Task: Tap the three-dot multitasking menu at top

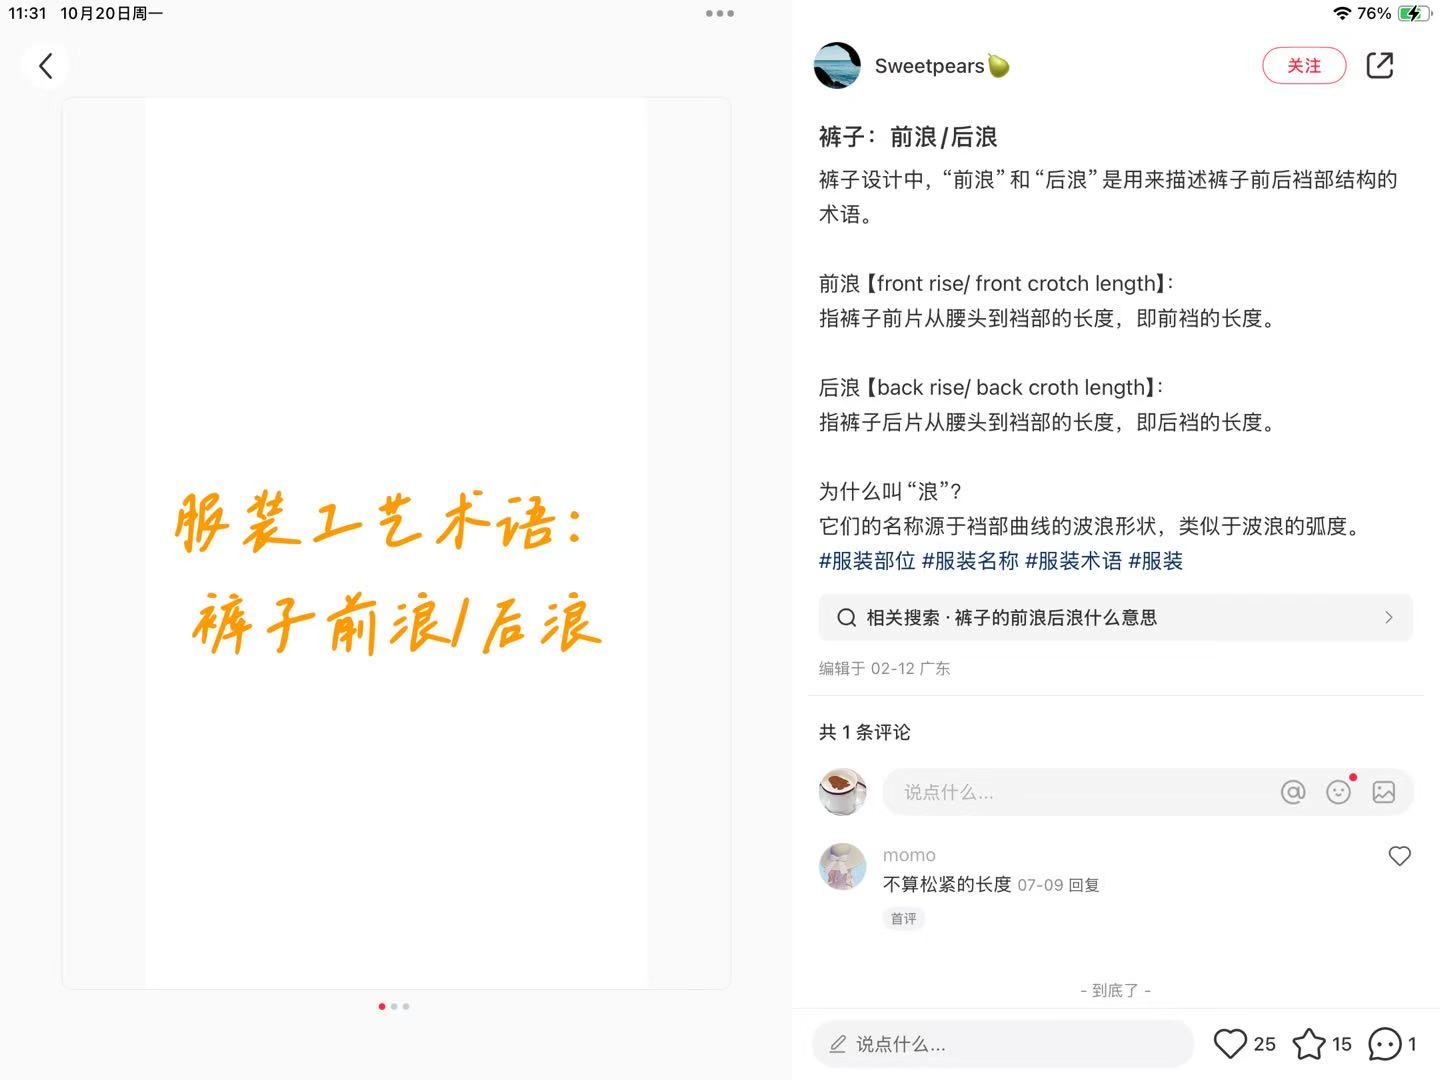Action: click(720, 14)
